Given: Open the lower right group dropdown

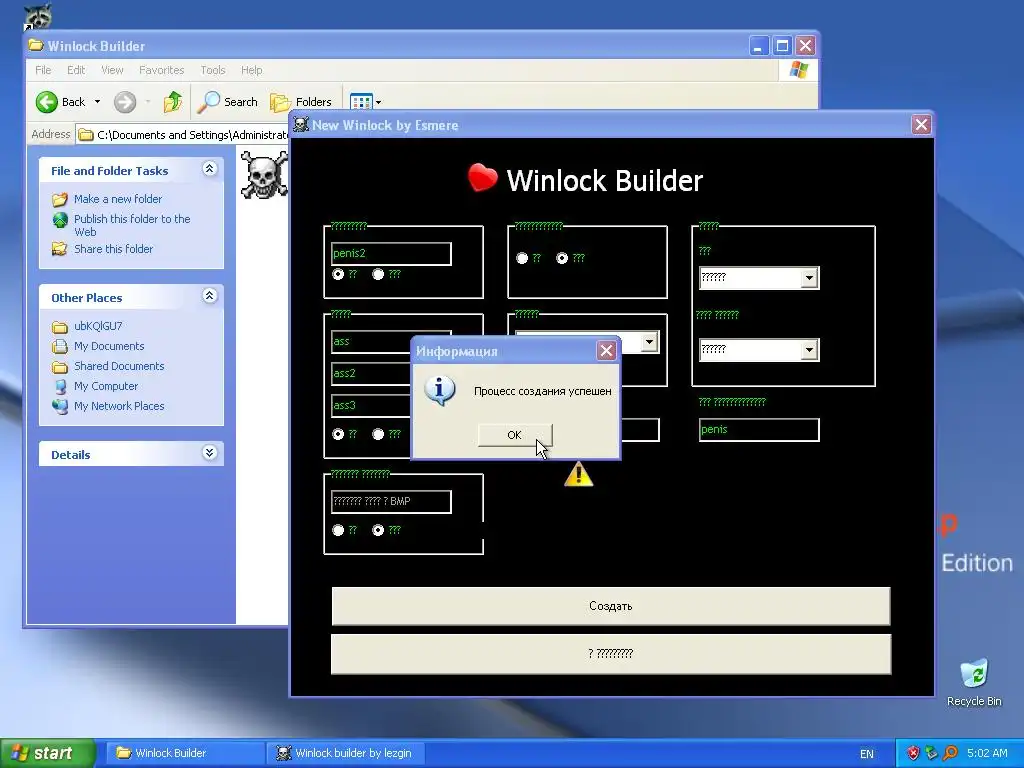Looking at the screenshot, I should (809, 350).
